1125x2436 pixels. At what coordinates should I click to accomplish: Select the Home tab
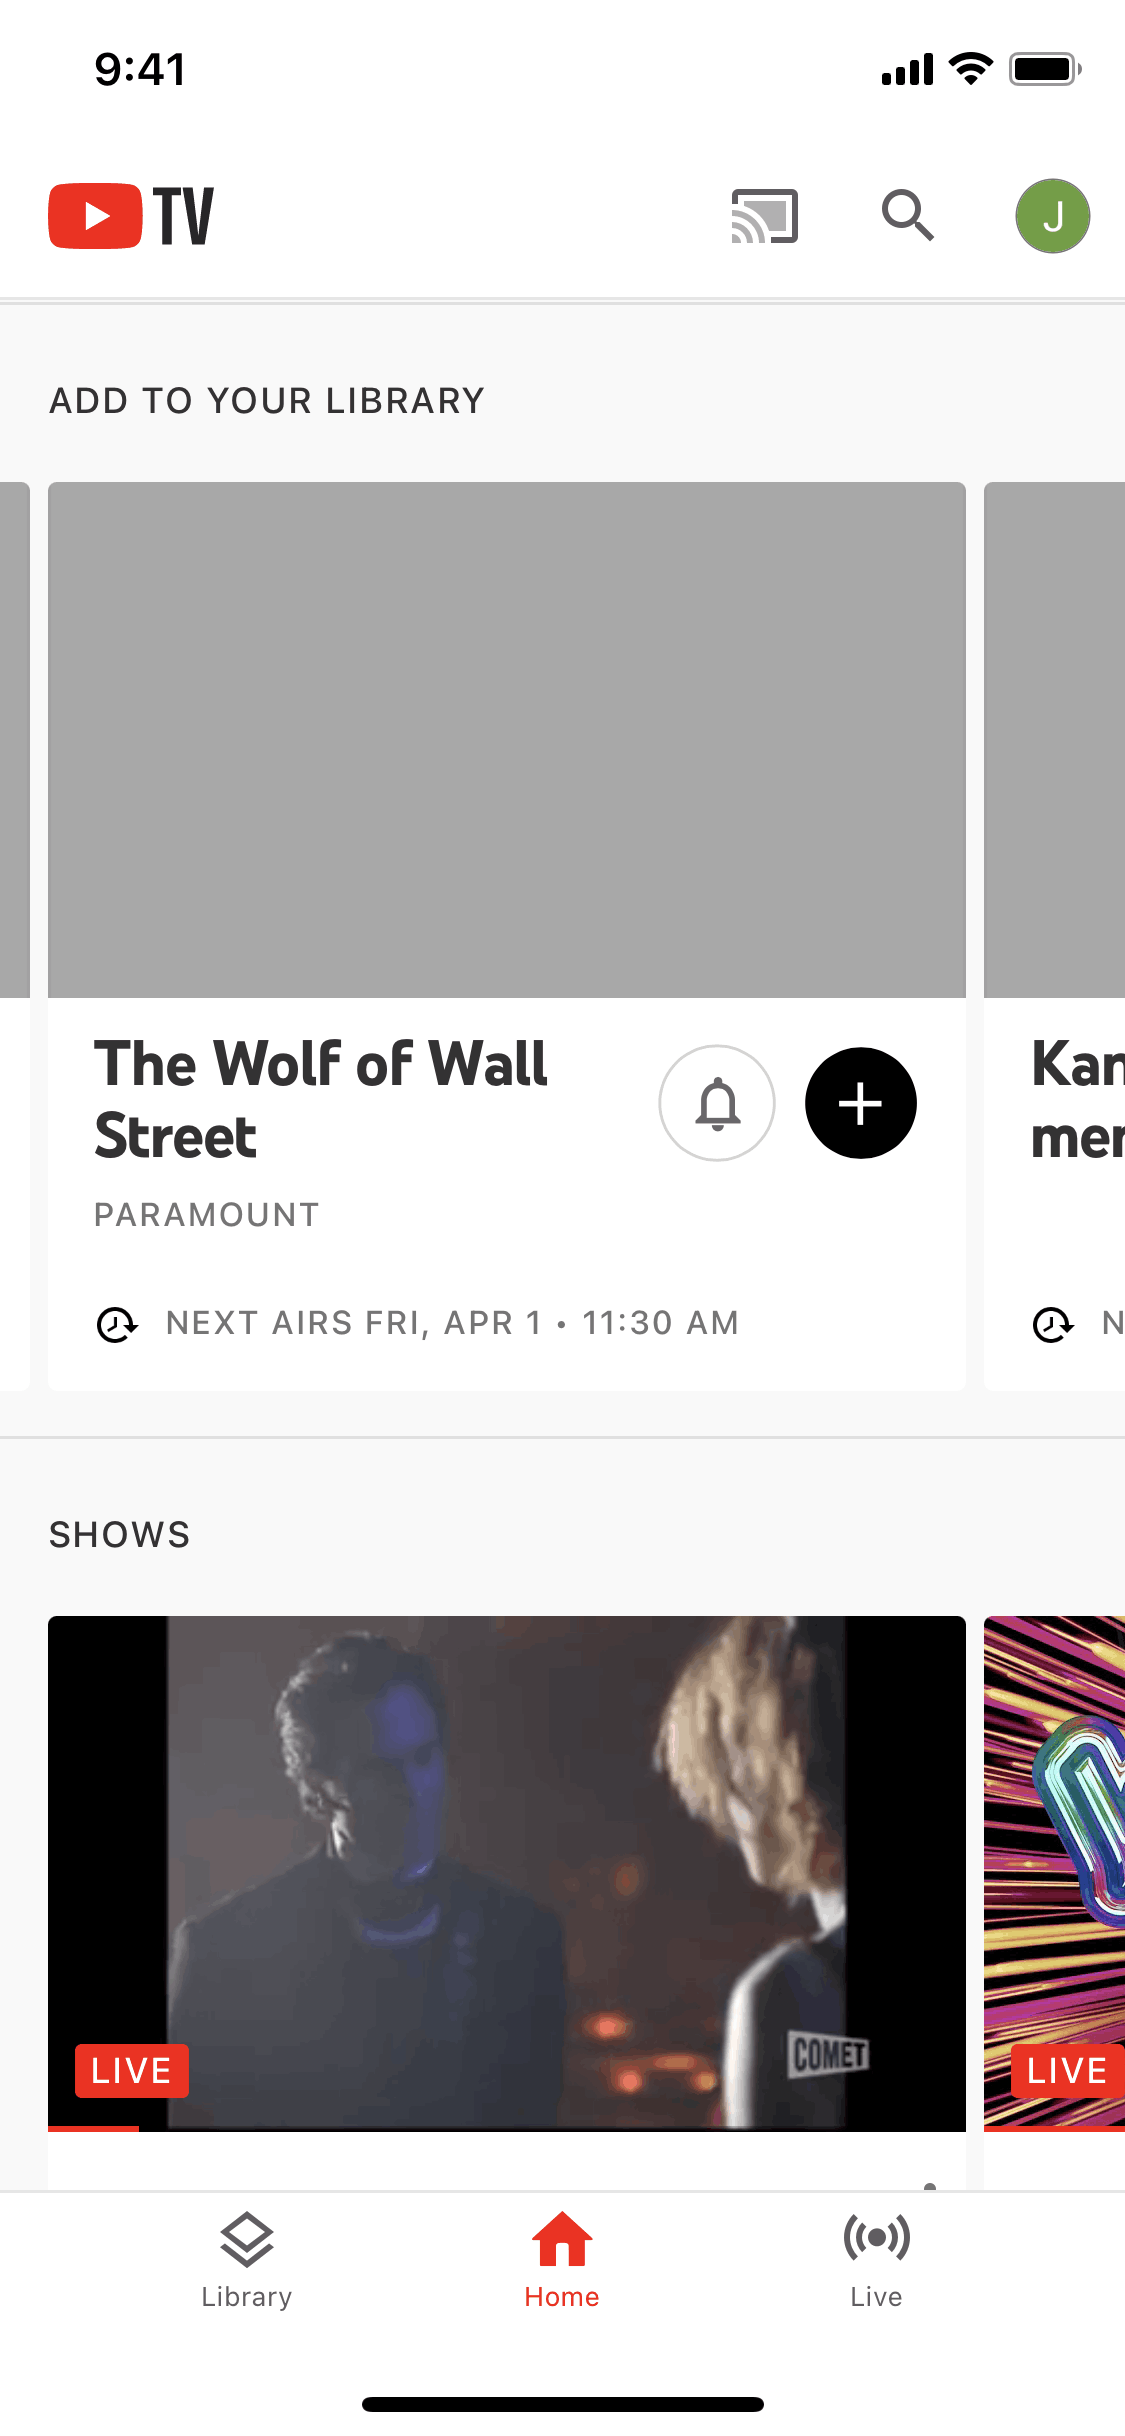(562, 2262)
